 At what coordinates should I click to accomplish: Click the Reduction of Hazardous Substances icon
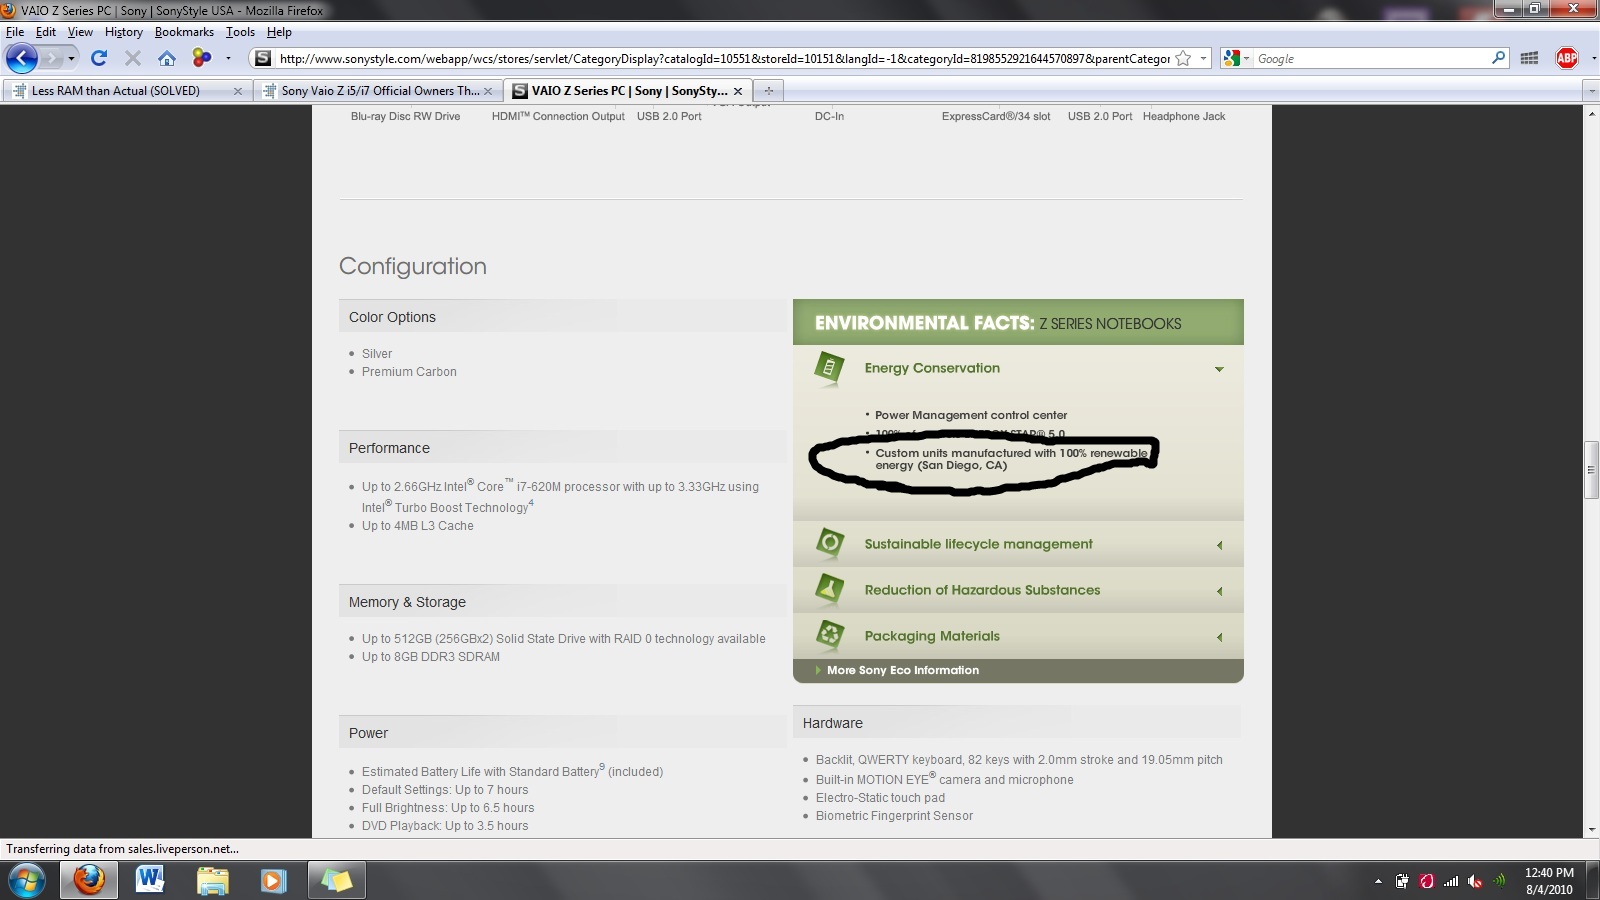(829, 590)
